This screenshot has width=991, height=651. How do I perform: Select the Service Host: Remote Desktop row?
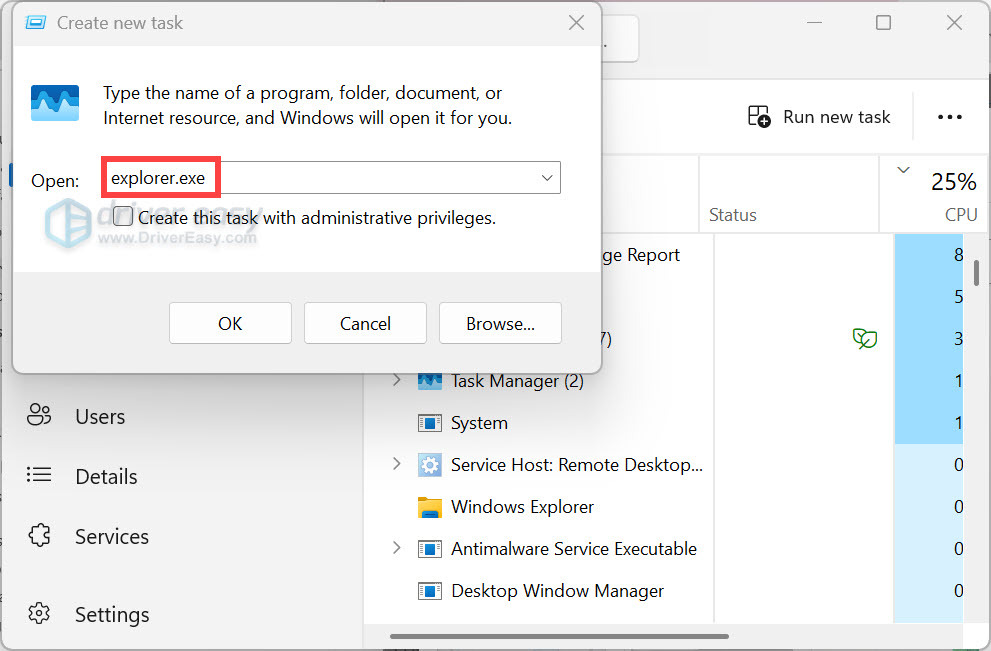point(664,465)
